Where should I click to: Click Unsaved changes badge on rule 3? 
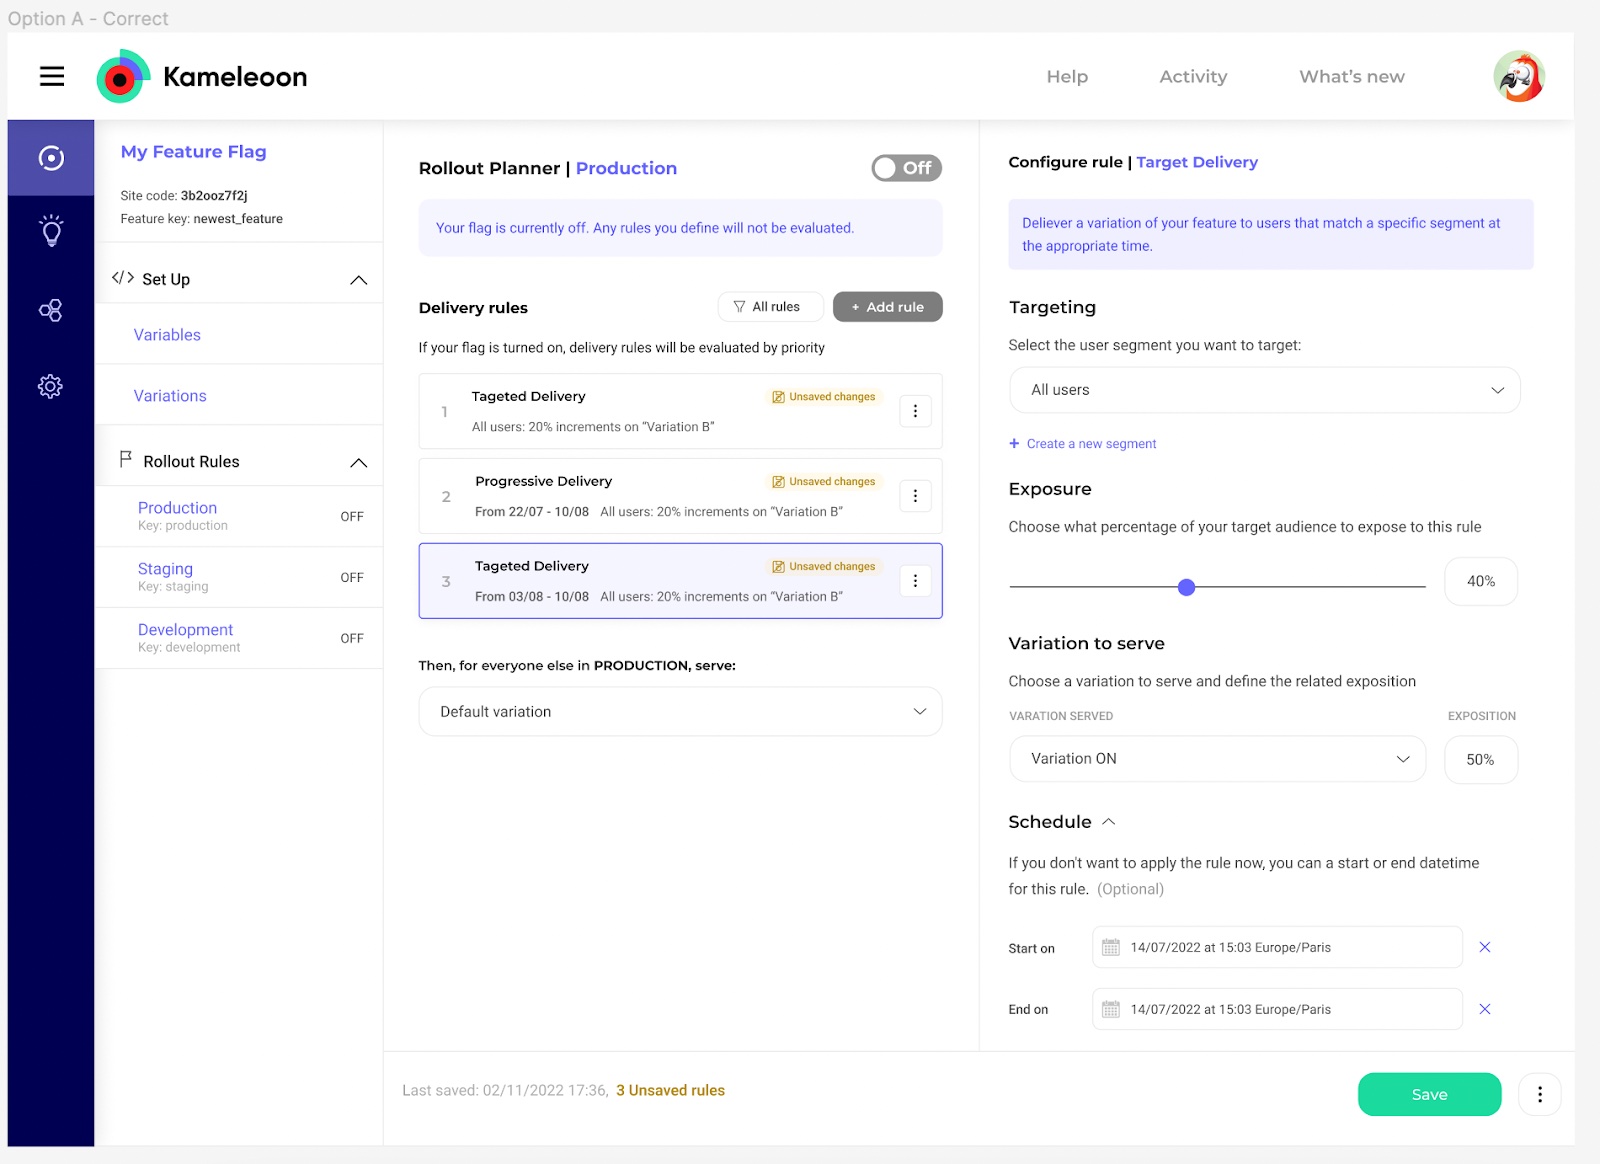(824, 567)
